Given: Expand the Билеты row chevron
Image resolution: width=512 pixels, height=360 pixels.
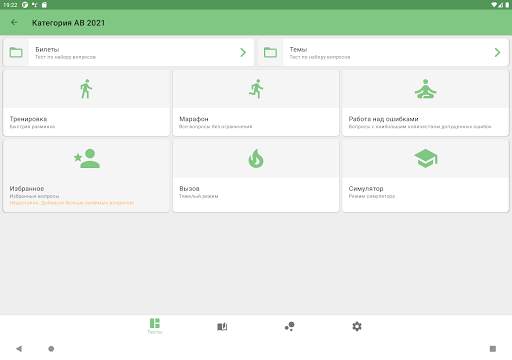Looking at the screenshot, I should 243,52.
